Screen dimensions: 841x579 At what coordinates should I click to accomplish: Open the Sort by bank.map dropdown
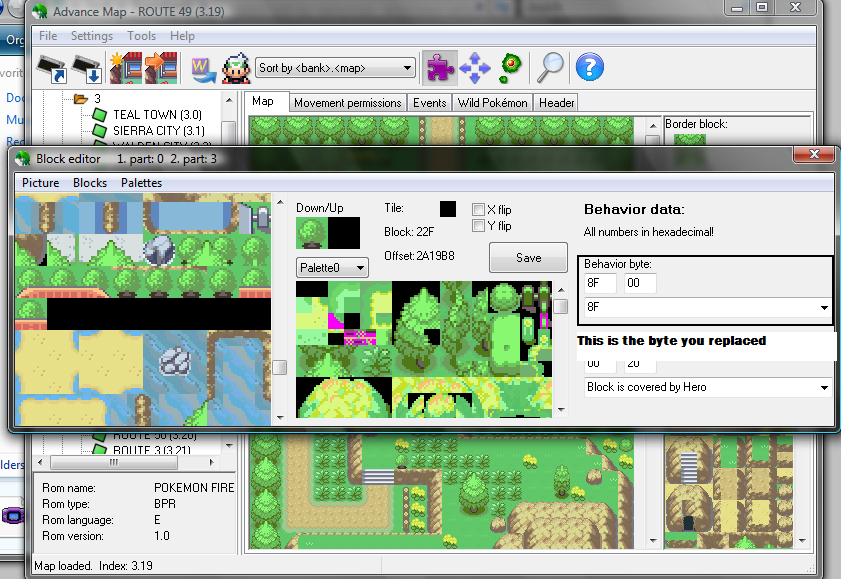point(407,68)
